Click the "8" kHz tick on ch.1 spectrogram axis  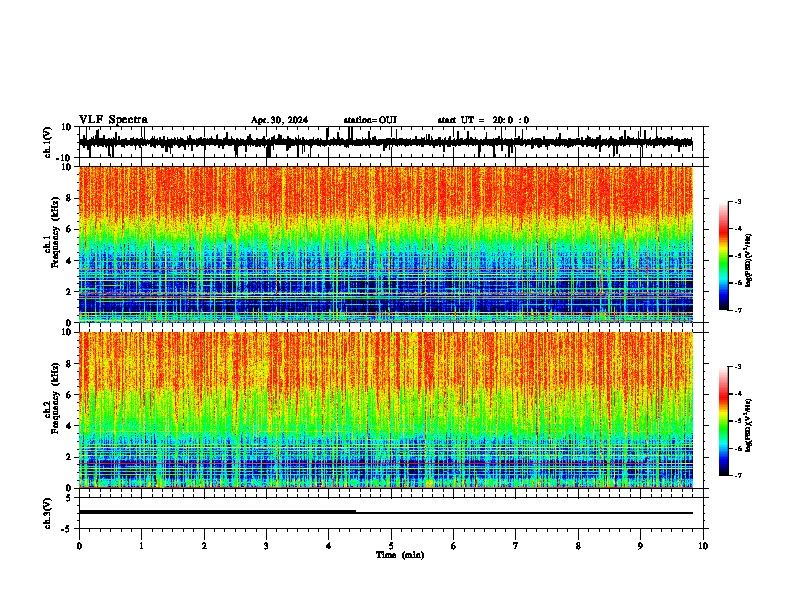point(70,198)
